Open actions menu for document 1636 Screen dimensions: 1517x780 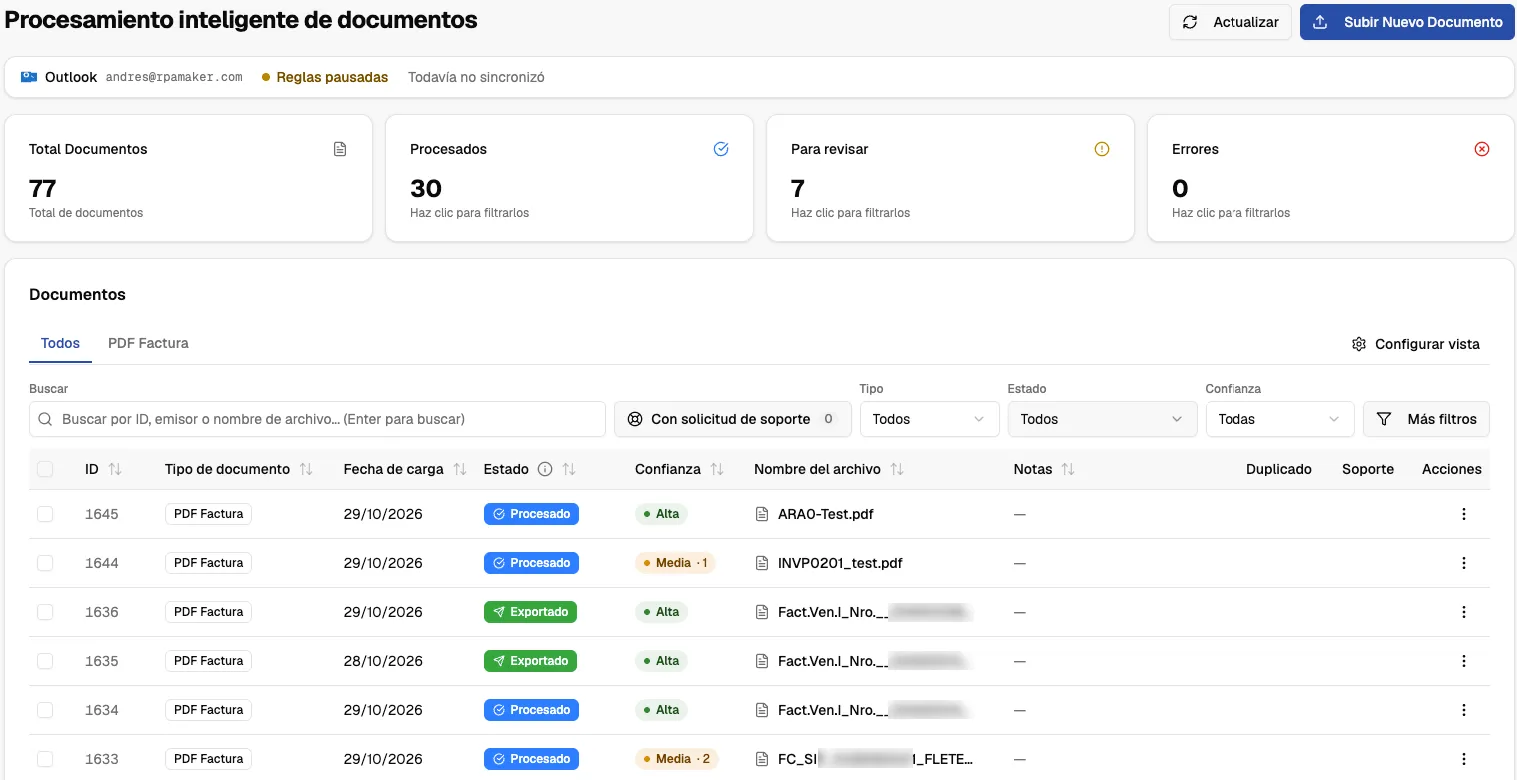(x=1464, y=612)
